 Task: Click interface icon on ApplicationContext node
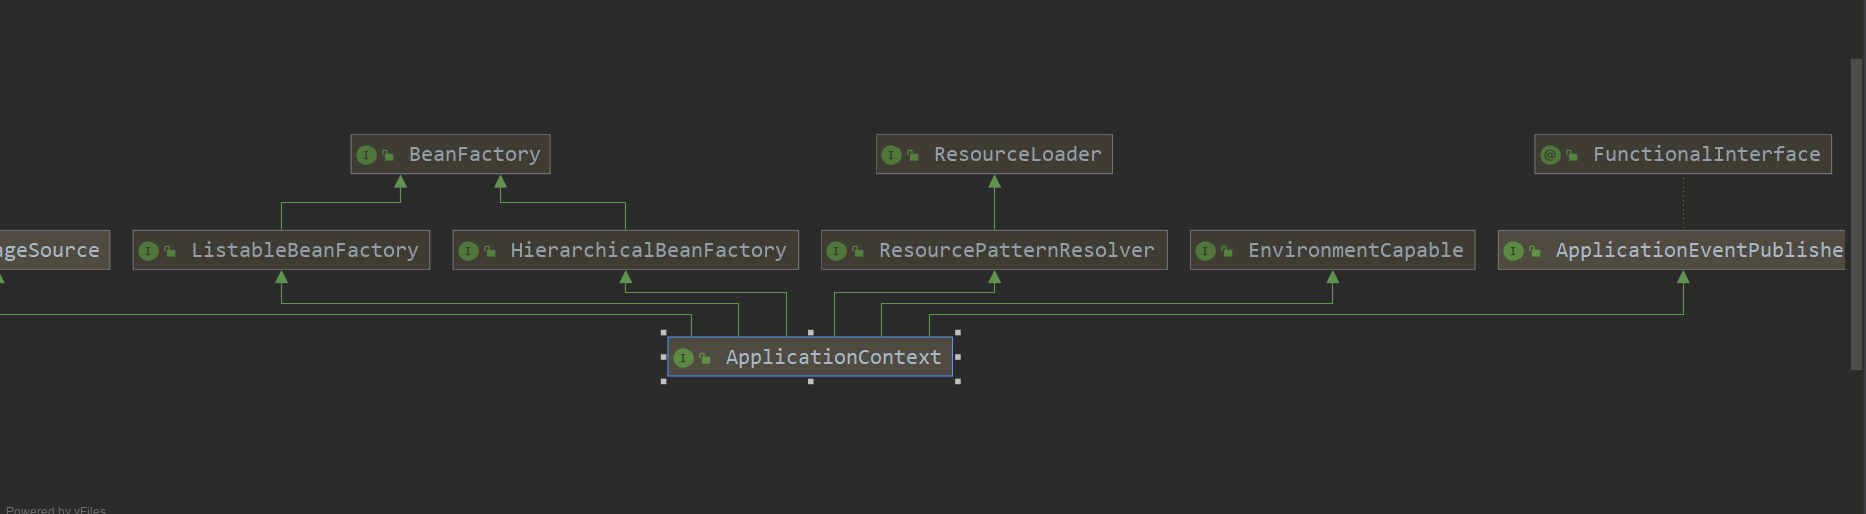[684, 358]
